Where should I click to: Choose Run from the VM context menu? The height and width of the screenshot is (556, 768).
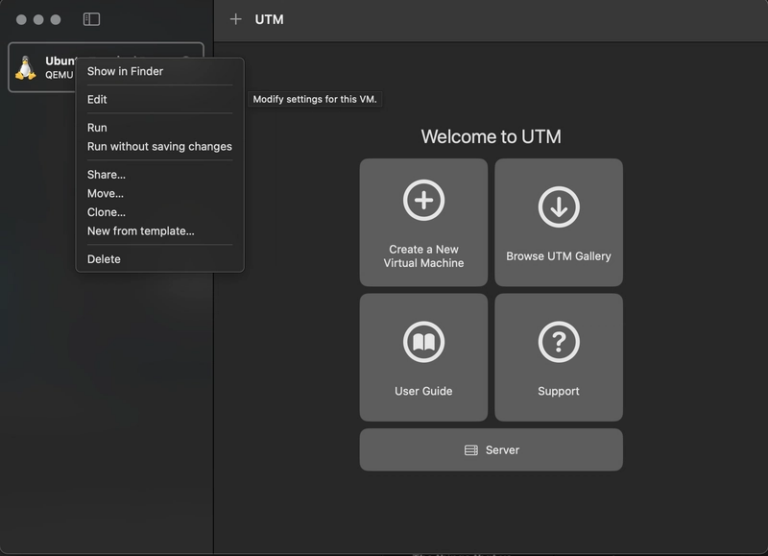(160, 128)
